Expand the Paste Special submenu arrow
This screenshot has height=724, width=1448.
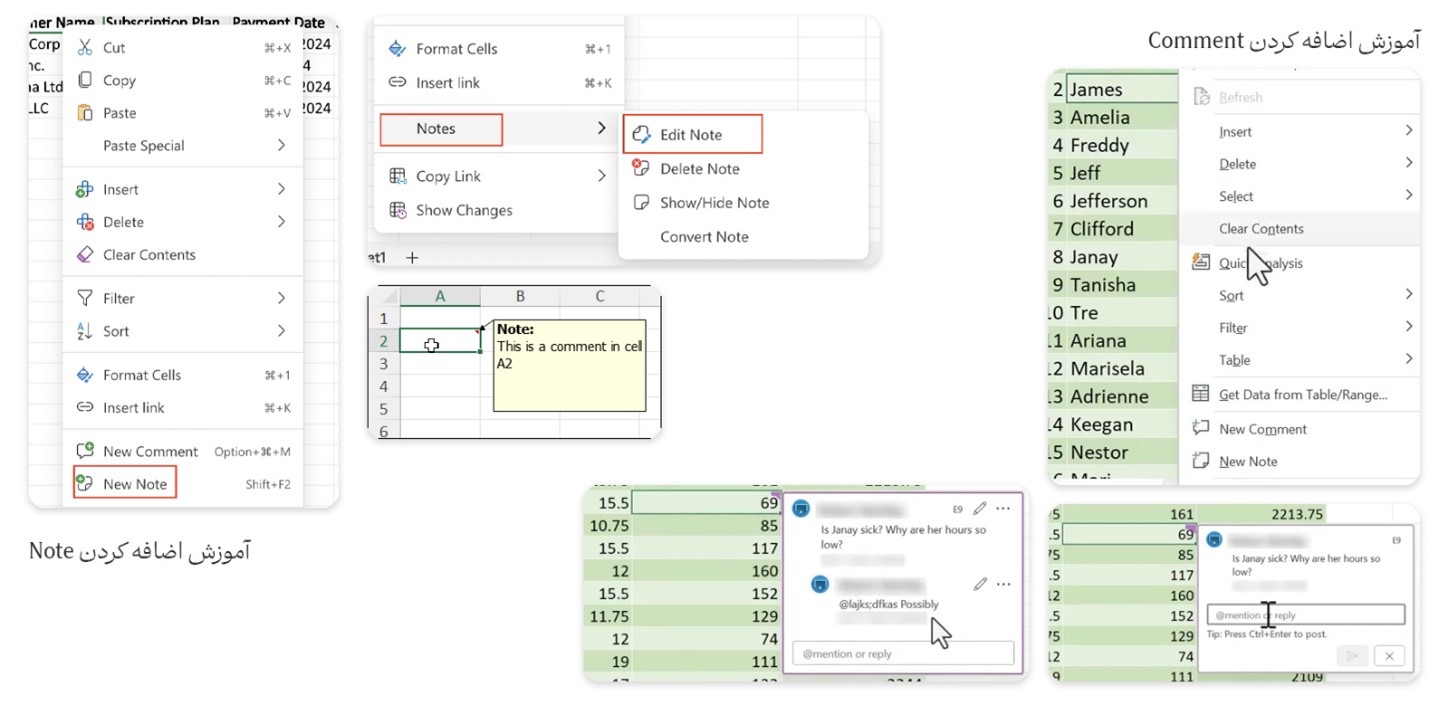pyautogui.click(x=281, y=146)
